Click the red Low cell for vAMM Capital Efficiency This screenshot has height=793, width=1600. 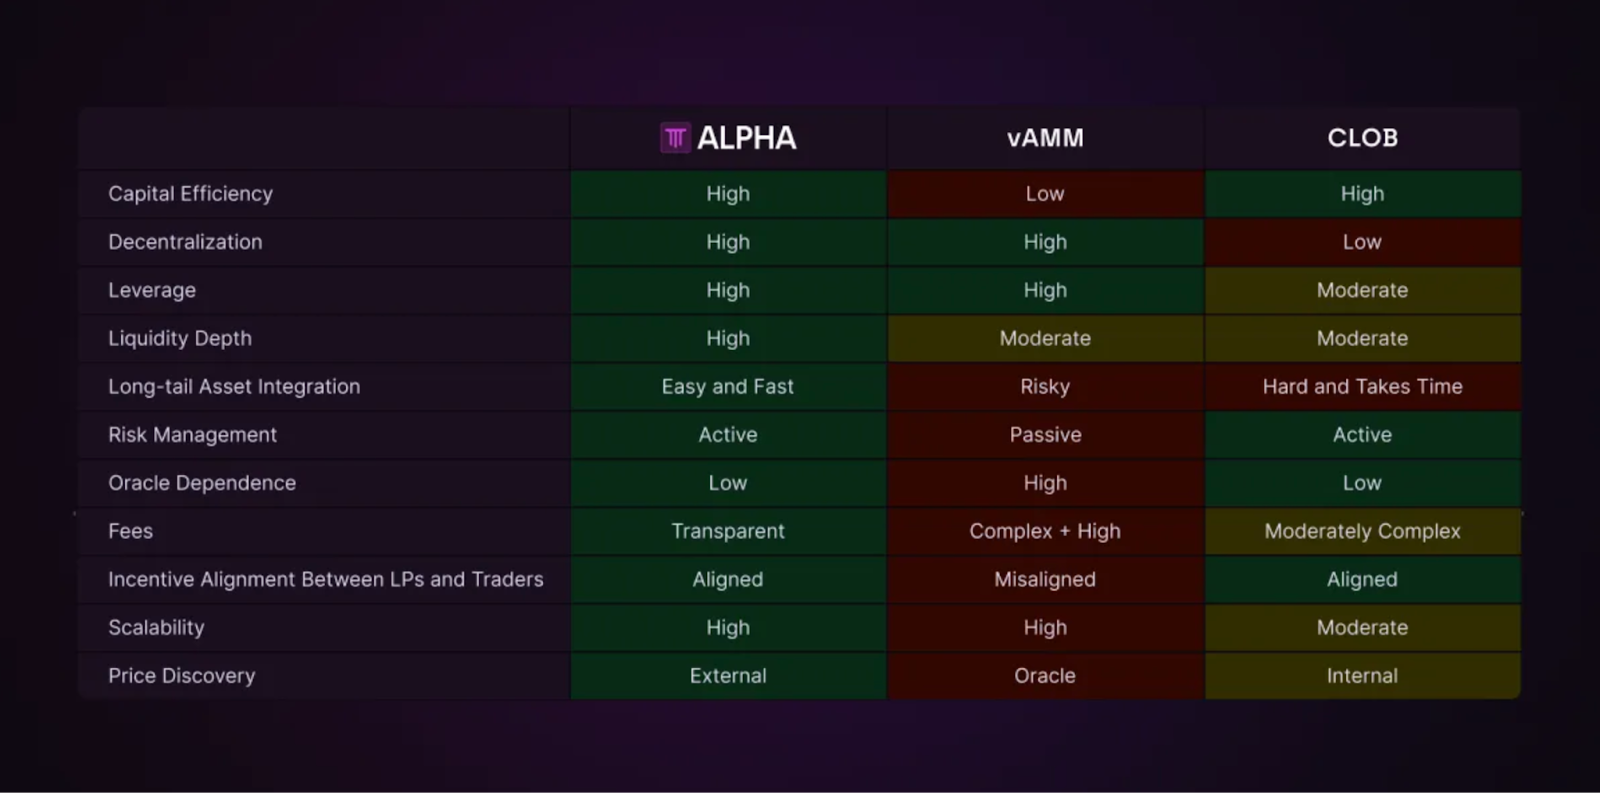pyautogui.click(x=1045, y=194)
